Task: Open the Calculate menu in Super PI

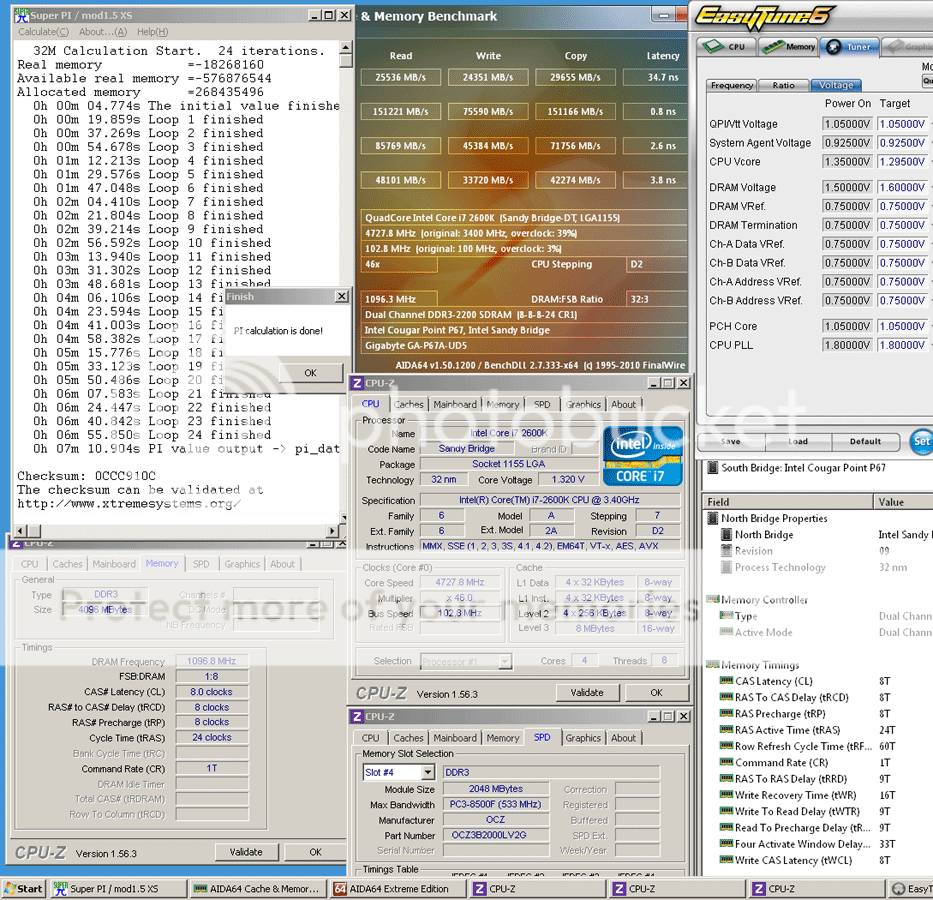Action: coord(43,32)
